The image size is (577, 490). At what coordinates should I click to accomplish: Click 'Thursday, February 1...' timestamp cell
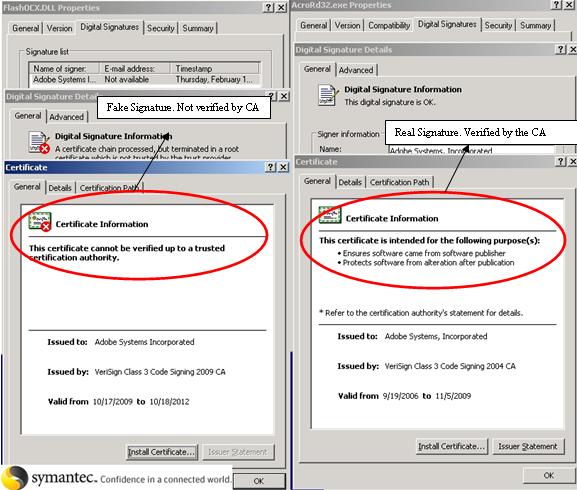(x=214, y=79)
